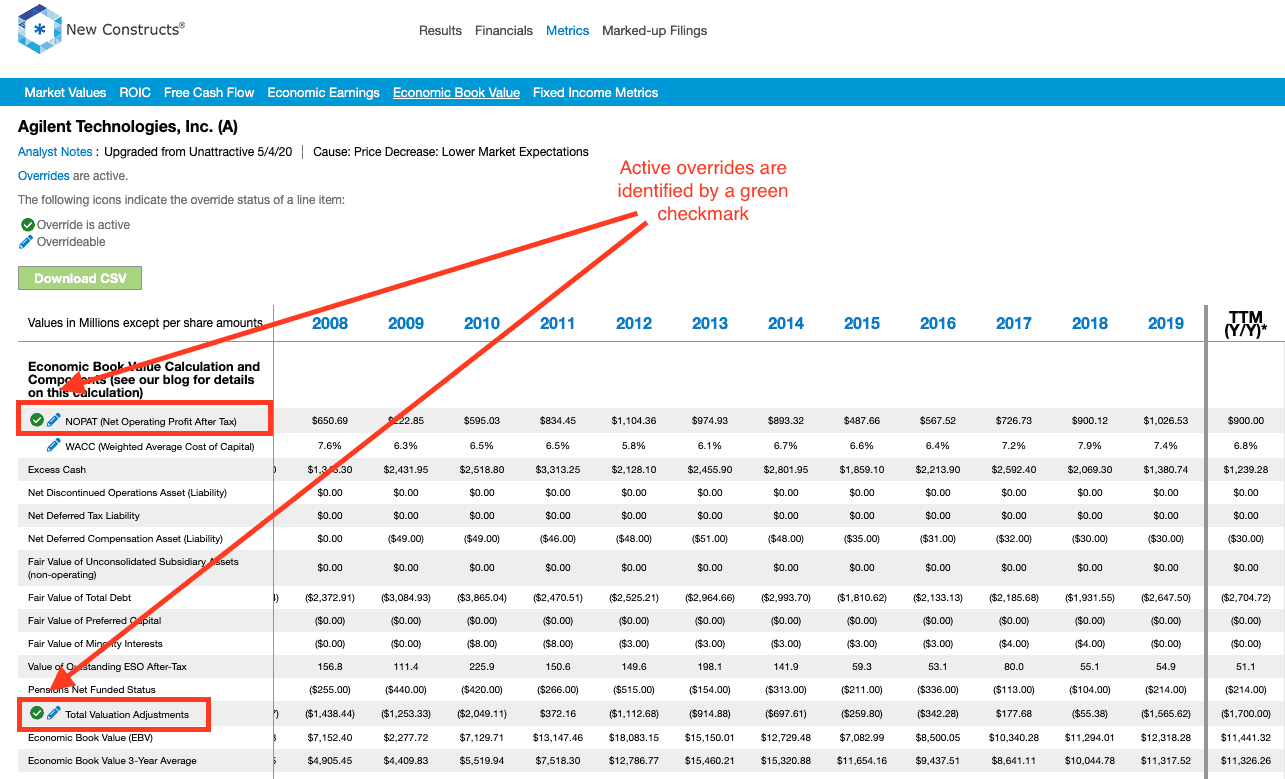Click Net Discontinued Operations Asset (Liability) label
Viewport: 1285px width, 779px height.
click(x=127, y=492)
